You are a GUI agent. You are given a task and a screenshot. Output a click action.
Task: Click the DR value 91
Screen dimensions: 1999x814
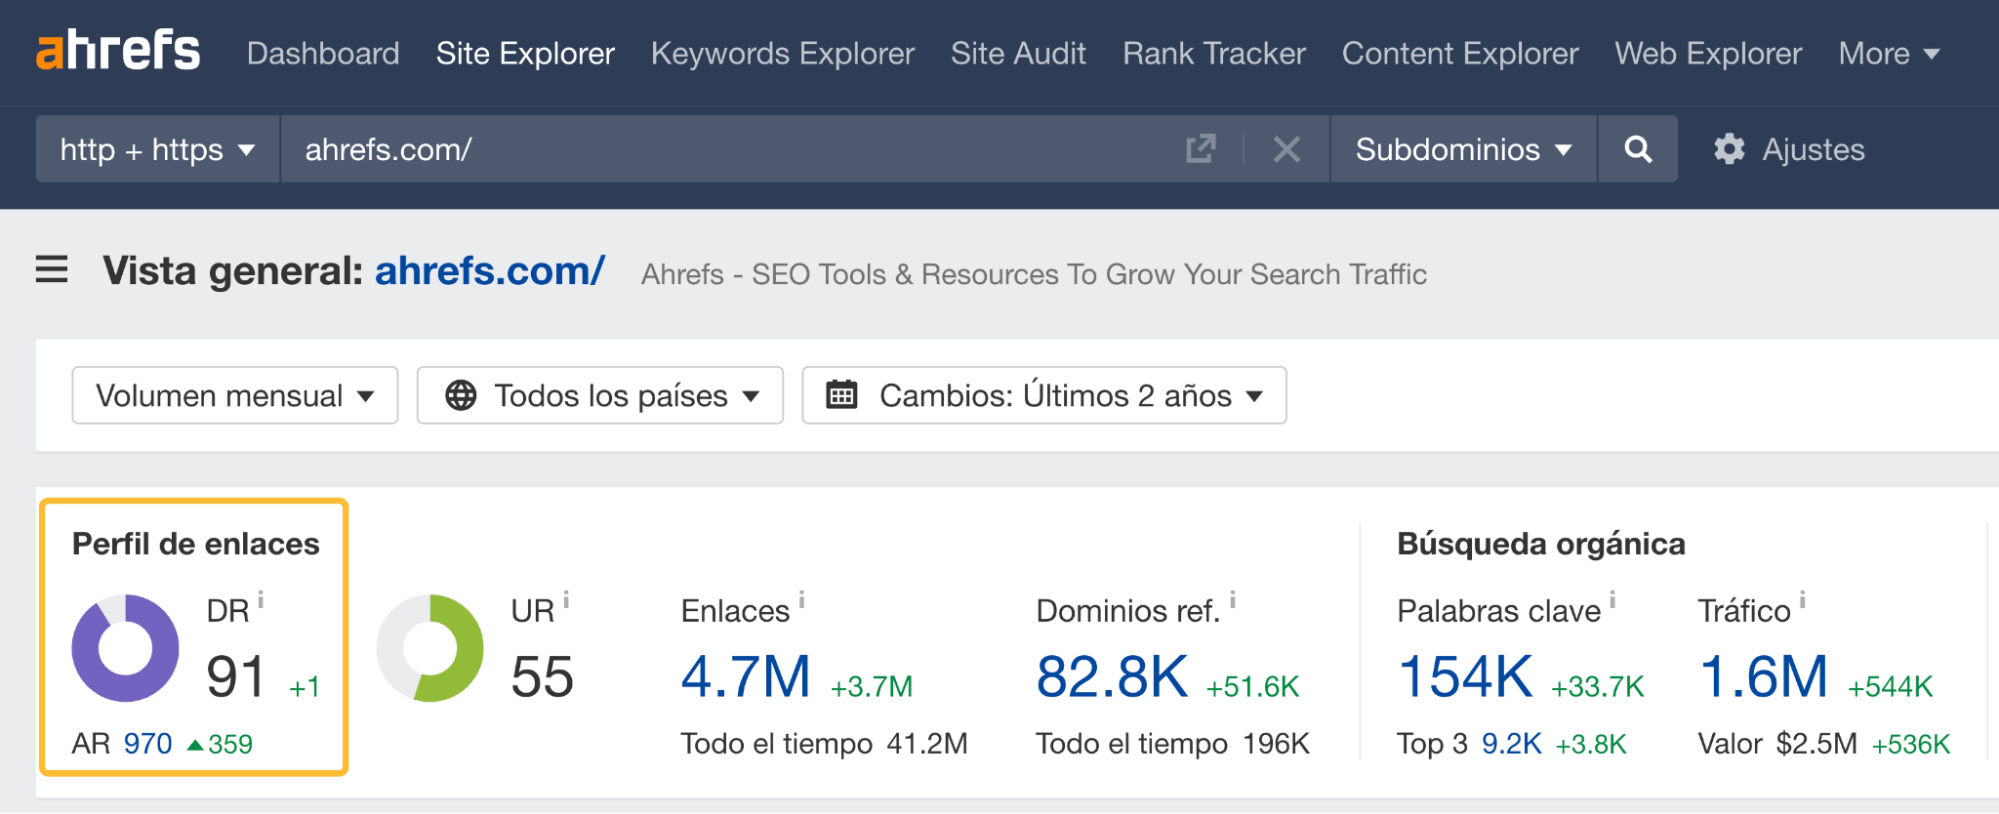coord(236,677)
